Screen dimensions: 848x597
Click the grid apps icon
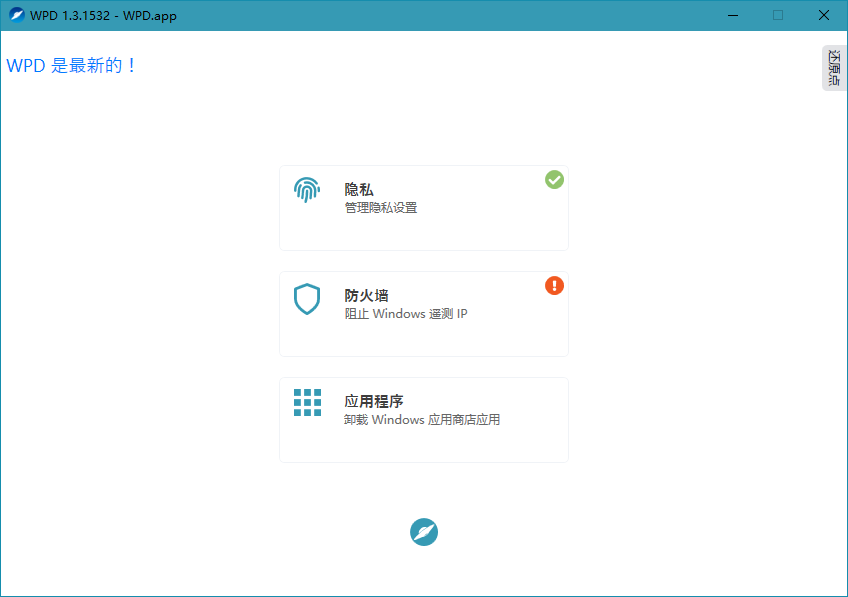point(307,402)
